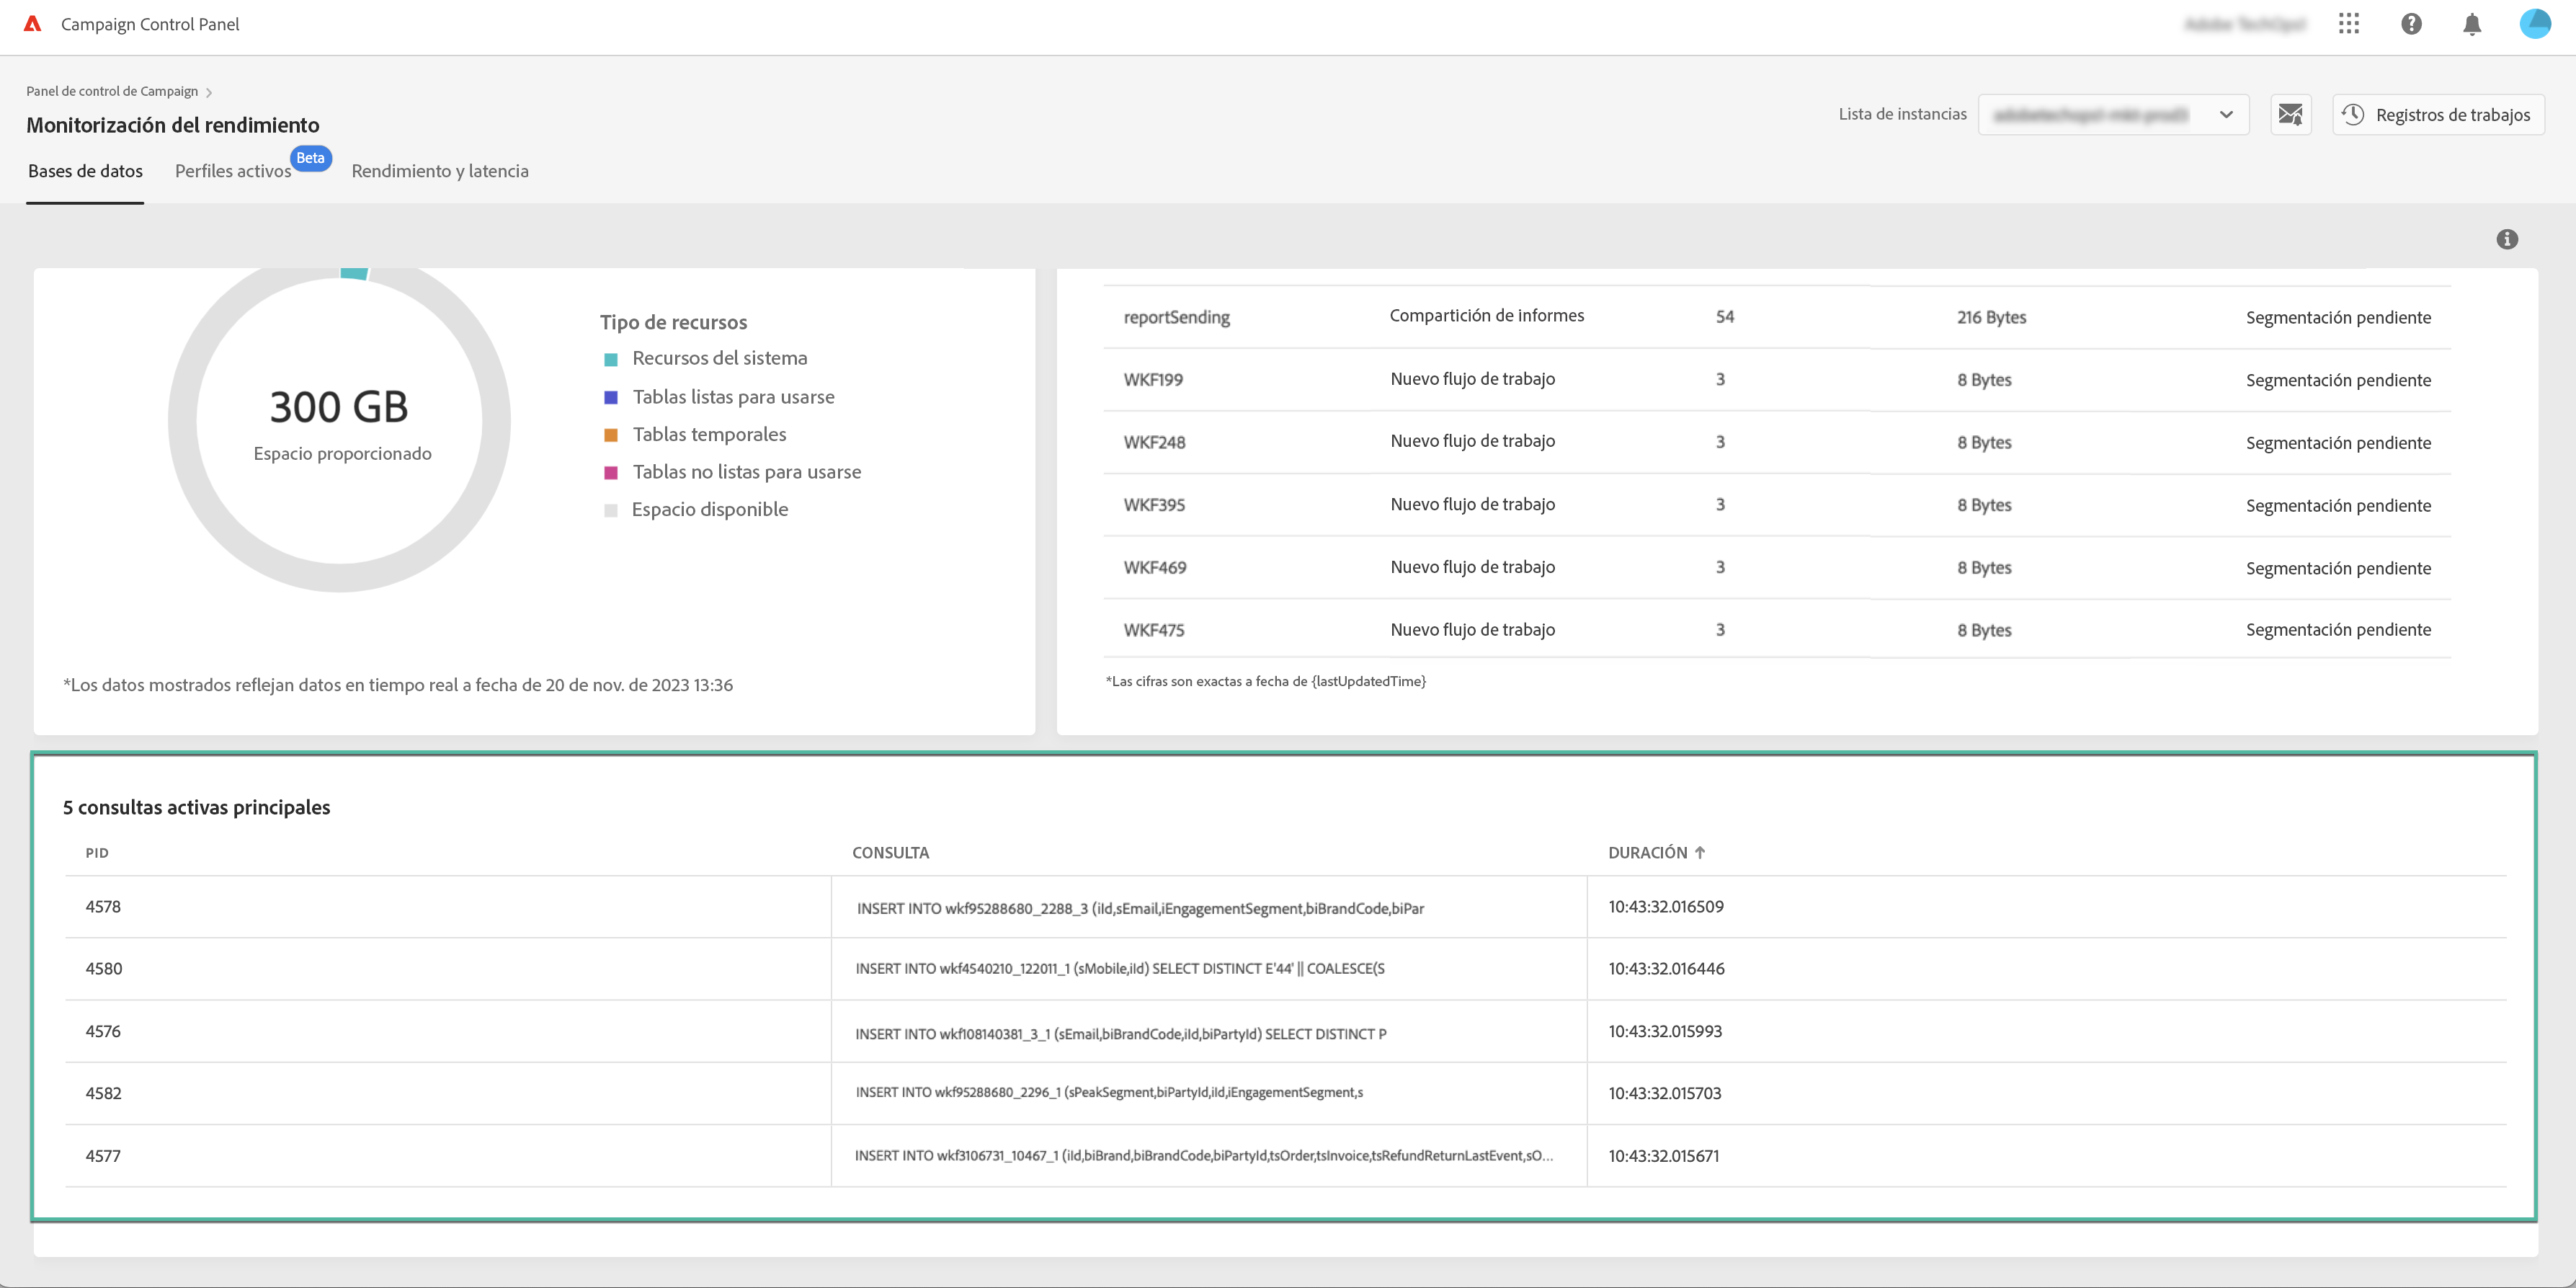
Task: Open Registros de trabajos
Action: pos(2438,114)
